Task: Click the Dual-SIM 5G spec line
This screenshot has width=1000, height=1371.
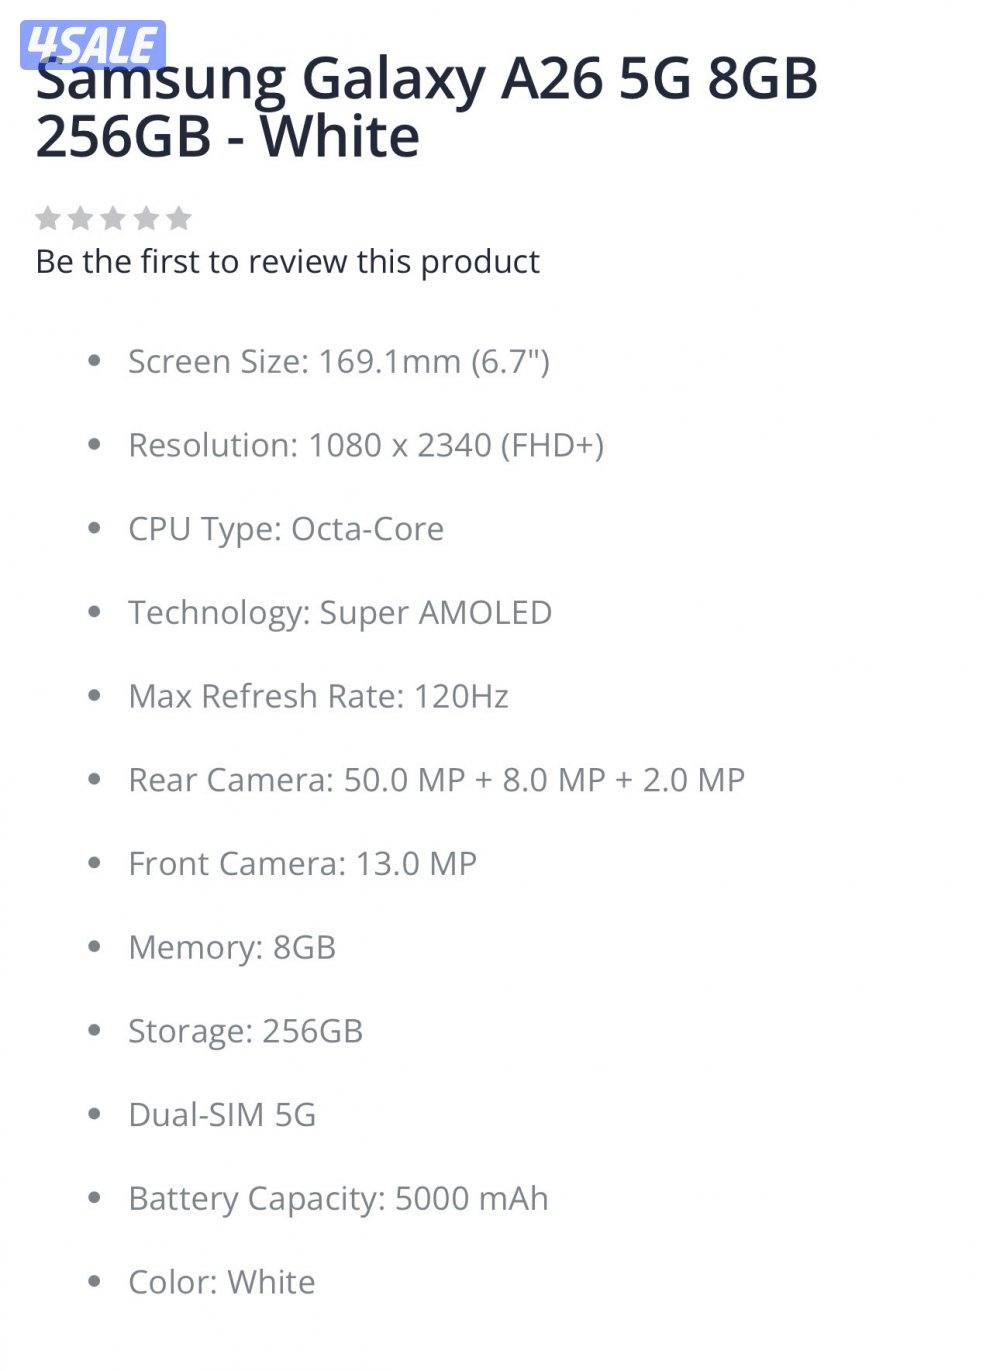Action: (222, 1114)
